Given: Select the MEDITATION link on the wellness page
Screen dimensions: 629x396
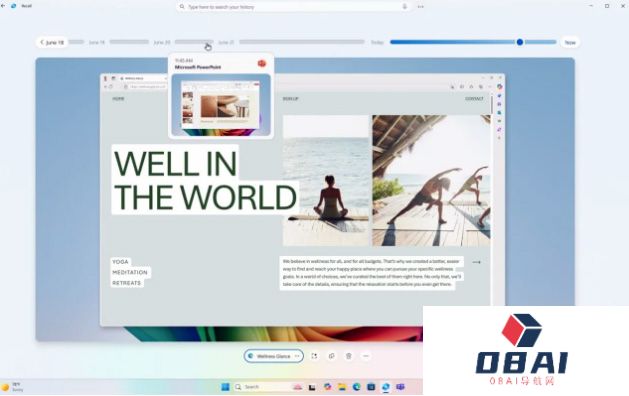Looking at the screenshot, I should pos(130,272).
